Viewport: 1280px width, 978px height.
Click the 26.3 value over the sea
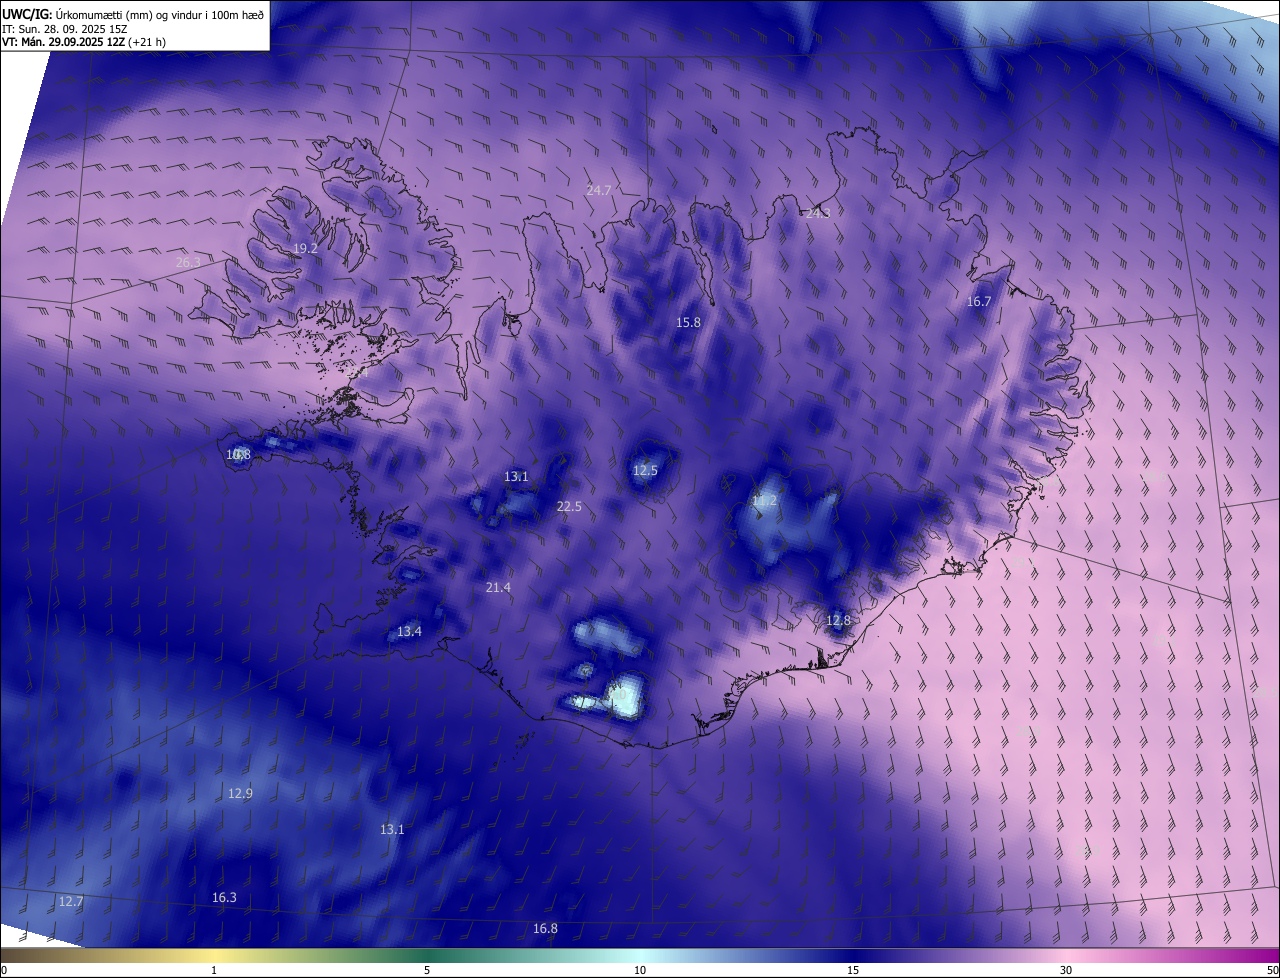tap(188, 262)
